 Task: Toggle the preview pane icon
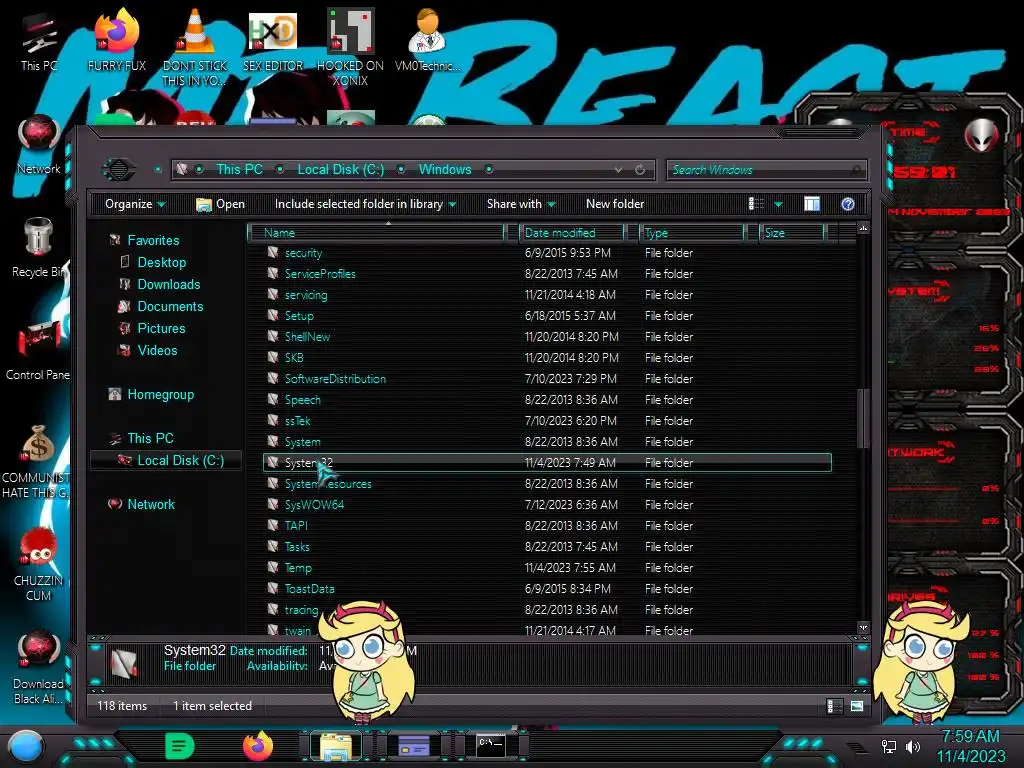[812, 204]
